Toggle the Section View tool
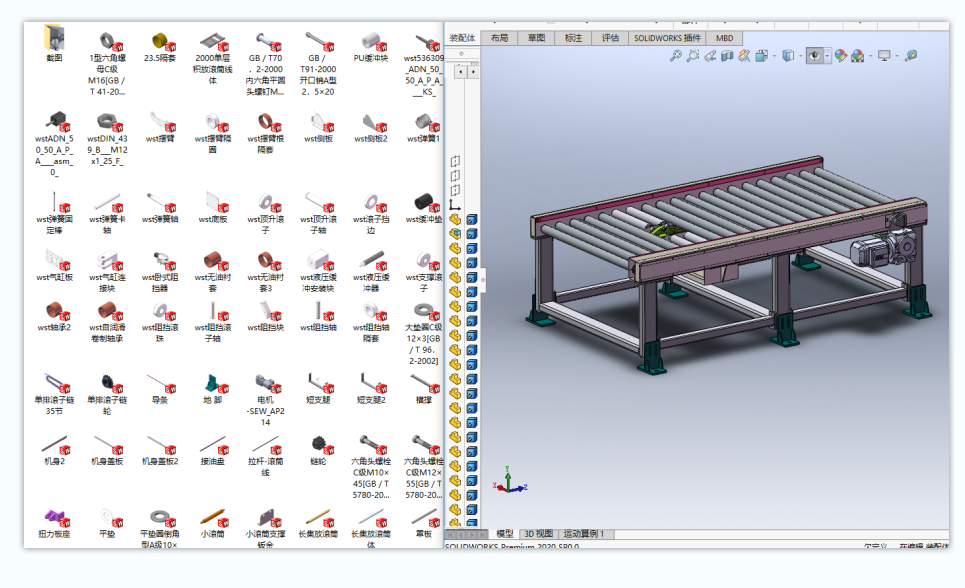The height and width of the screenshot is (588, 965). (x=727, y=56)
